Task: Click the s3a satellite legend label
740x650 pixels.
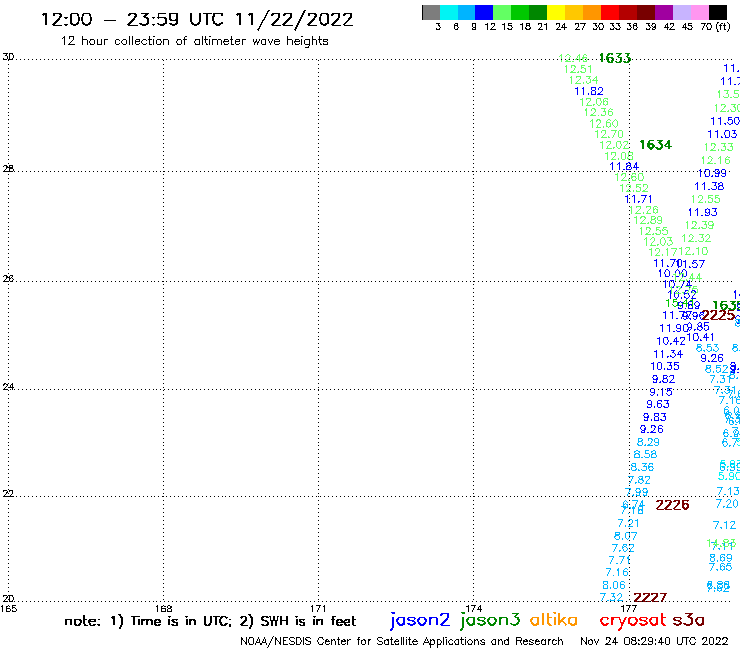Action: click(688, 620)
